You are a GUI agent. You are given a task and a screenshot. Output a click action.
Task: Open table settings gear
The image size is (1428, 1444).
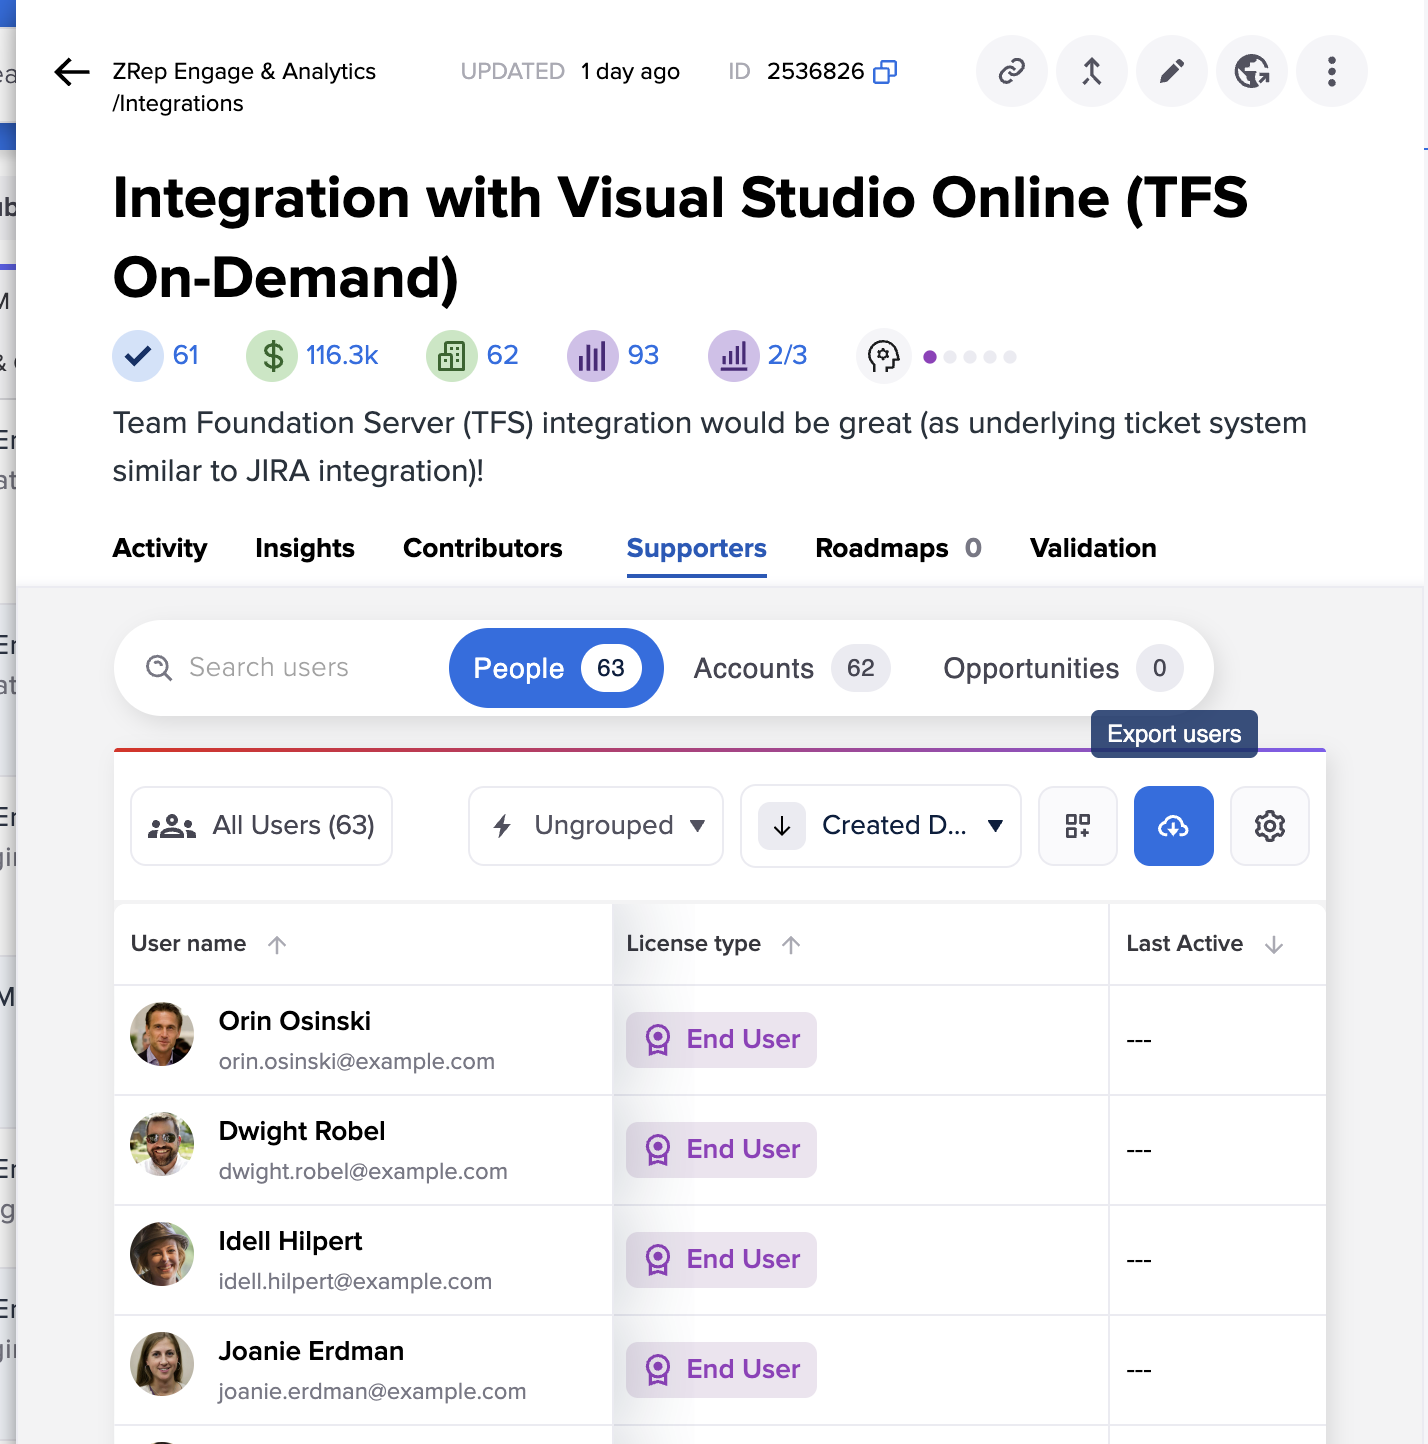tap(1270, 826)
